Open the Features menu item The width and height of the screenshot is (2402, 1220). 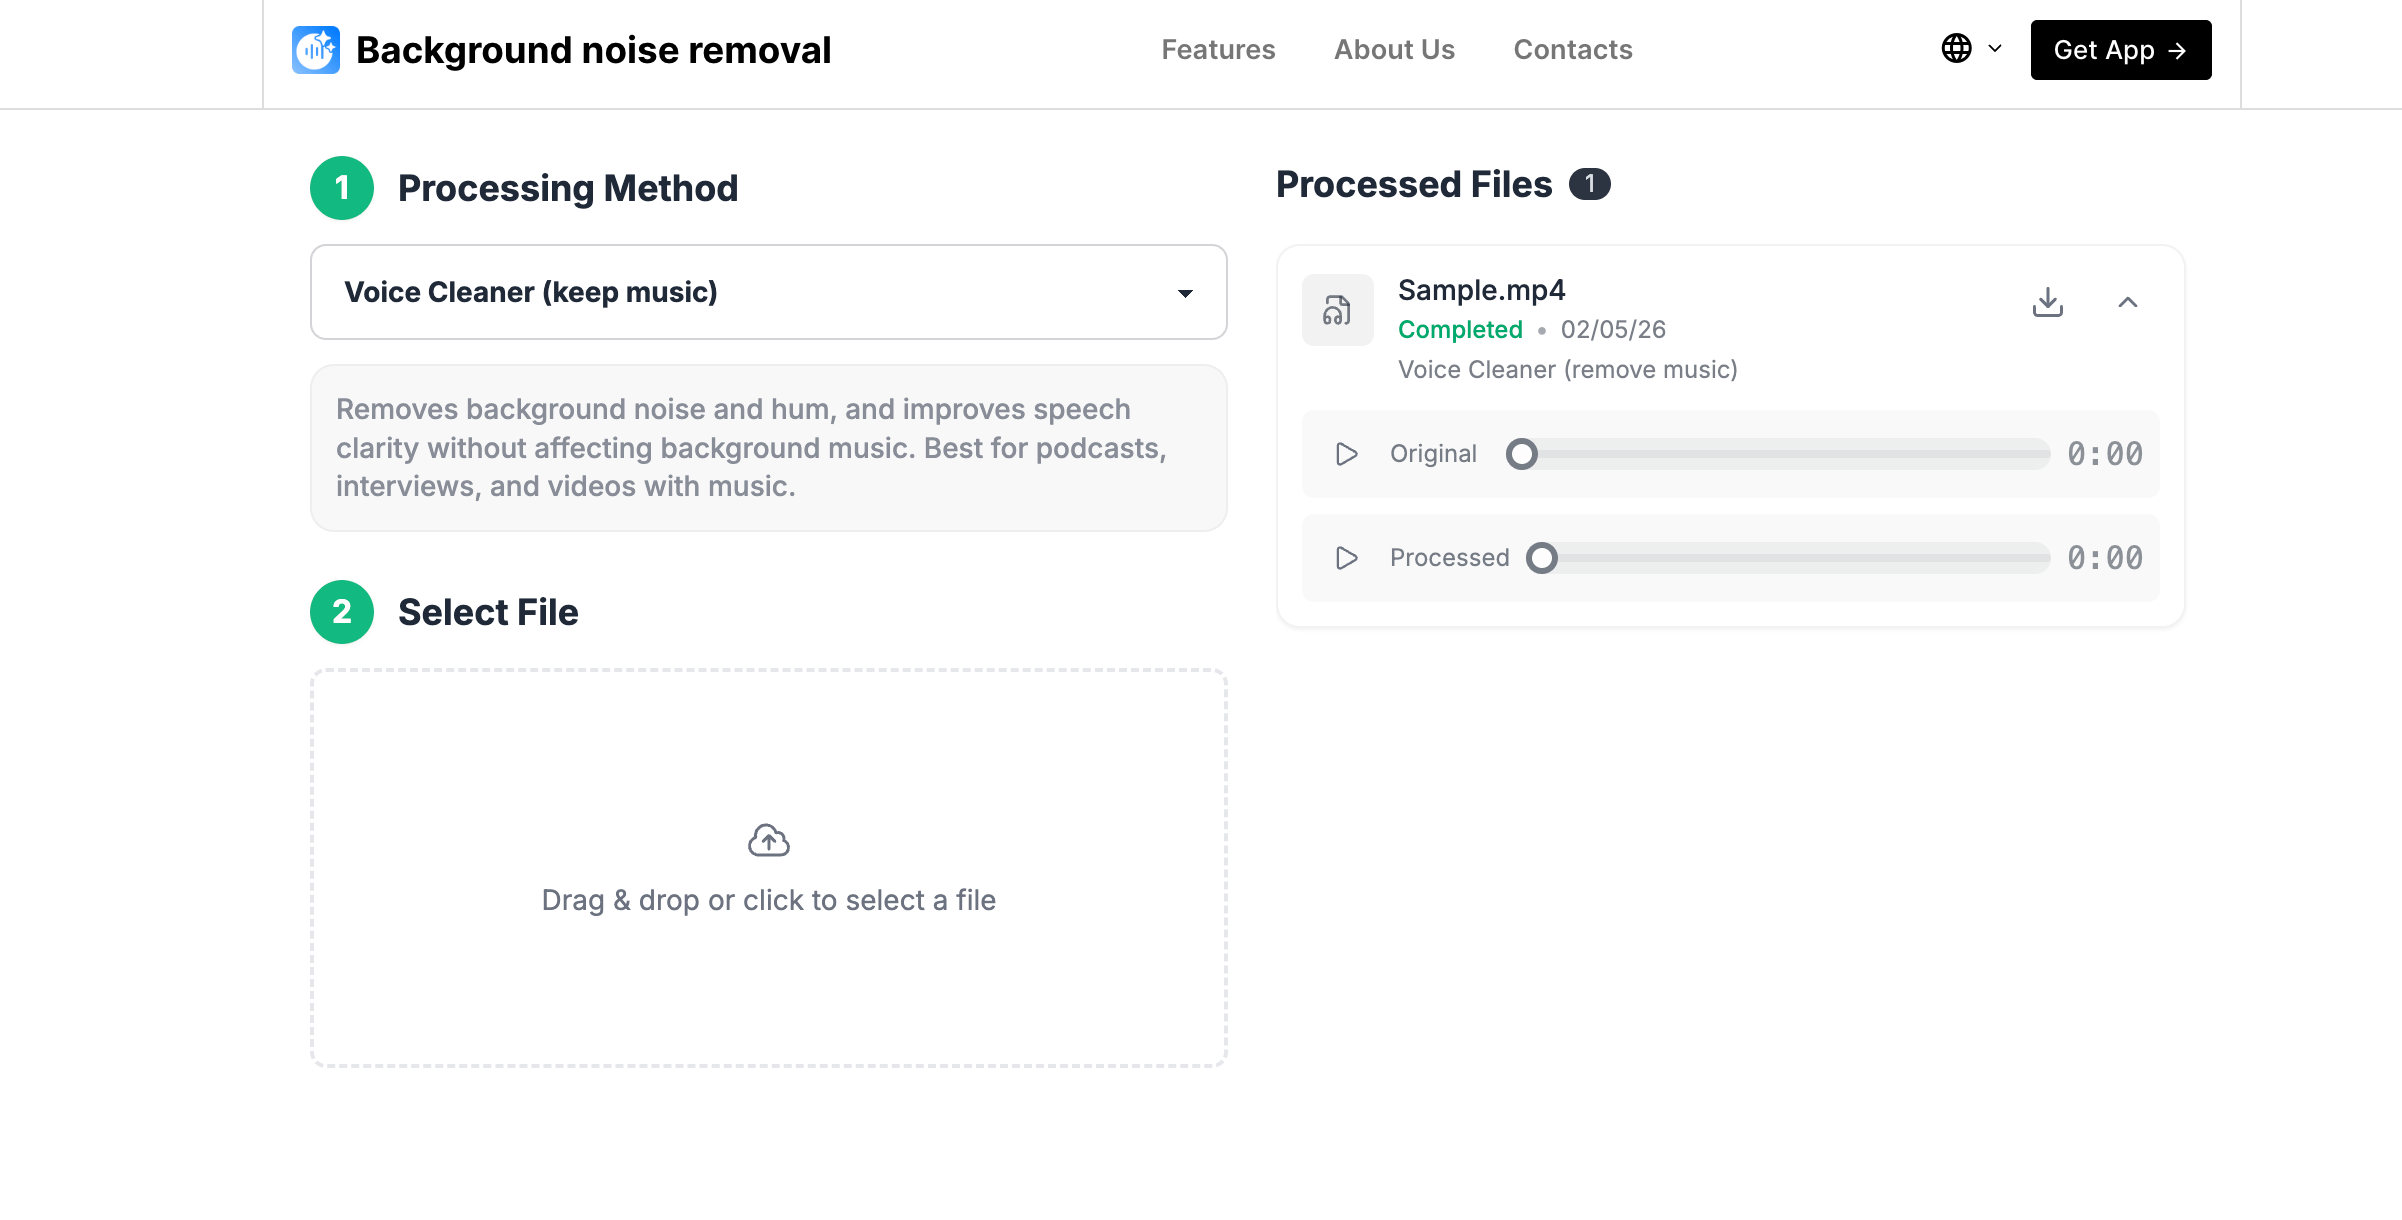1217,50
